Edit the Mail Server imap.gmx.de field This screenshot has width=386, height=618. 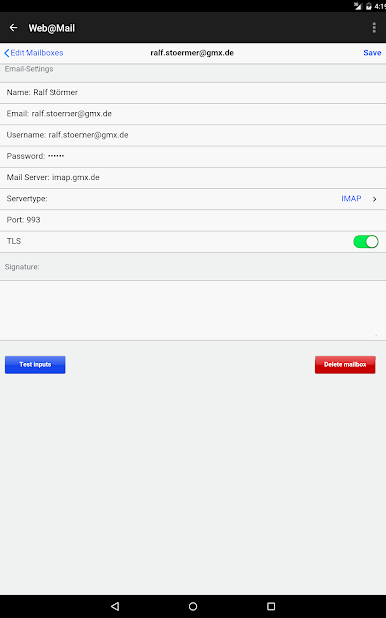(x=193, y=178)
